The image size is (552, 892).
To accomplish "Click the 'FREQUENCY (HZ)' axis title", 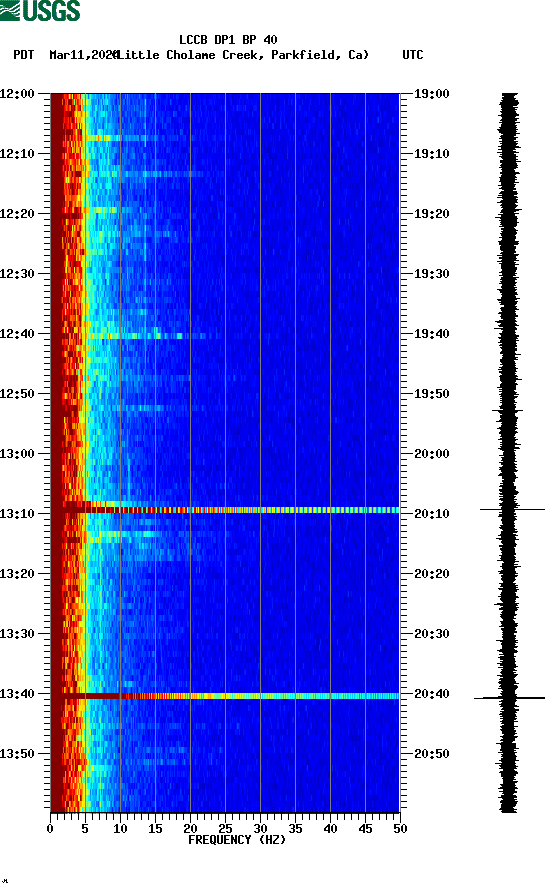I will [x=237, y=840].
